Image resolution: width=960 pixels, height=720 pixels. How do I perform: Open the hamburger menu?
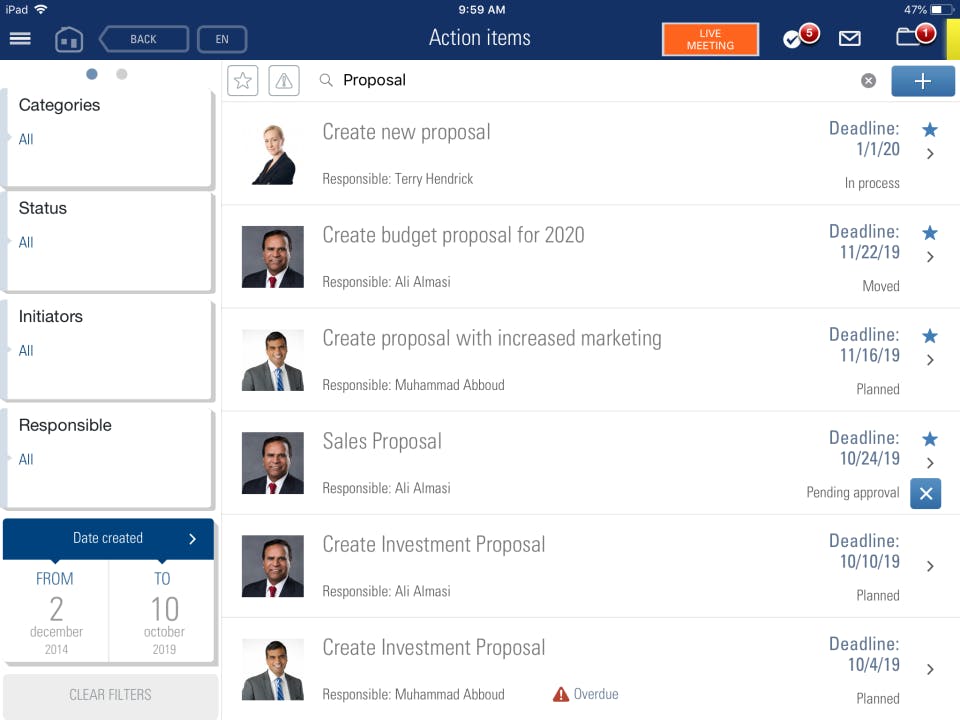(20, 39)
